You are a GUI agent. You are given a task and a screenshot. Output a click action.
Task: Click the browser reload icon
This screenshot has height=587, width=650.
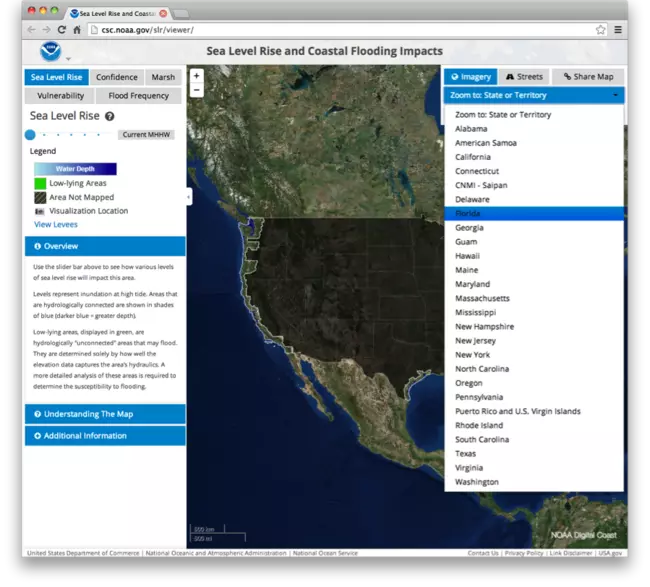(x=61, y=30)
